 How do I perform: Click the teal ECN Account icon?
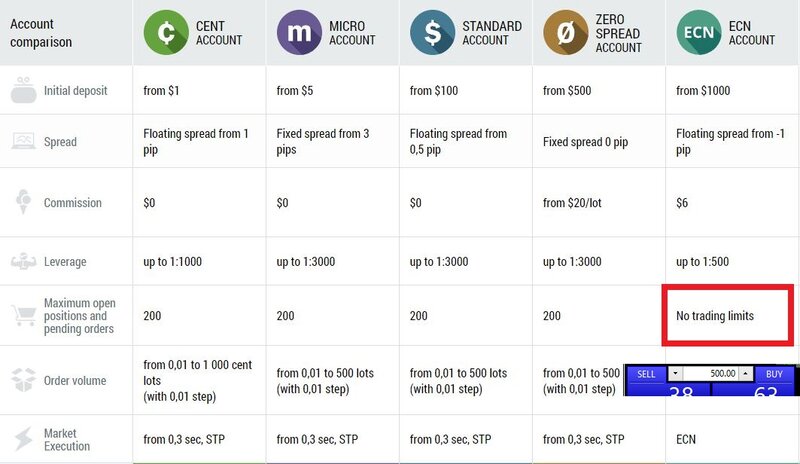point(699,33)
